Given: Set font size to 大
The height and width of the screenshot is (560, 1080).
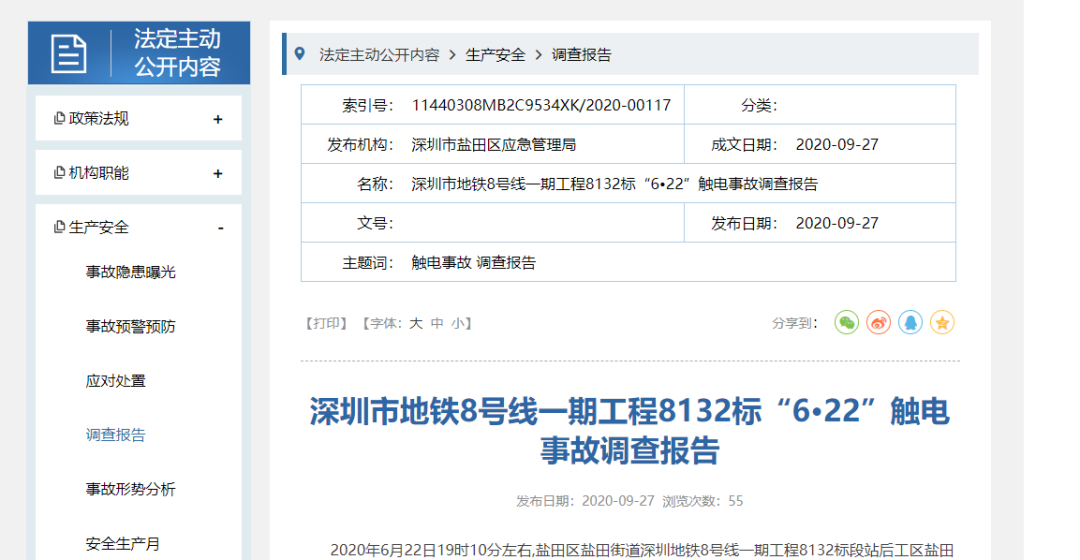Looking at the screenshot, I should click(416, 323).
